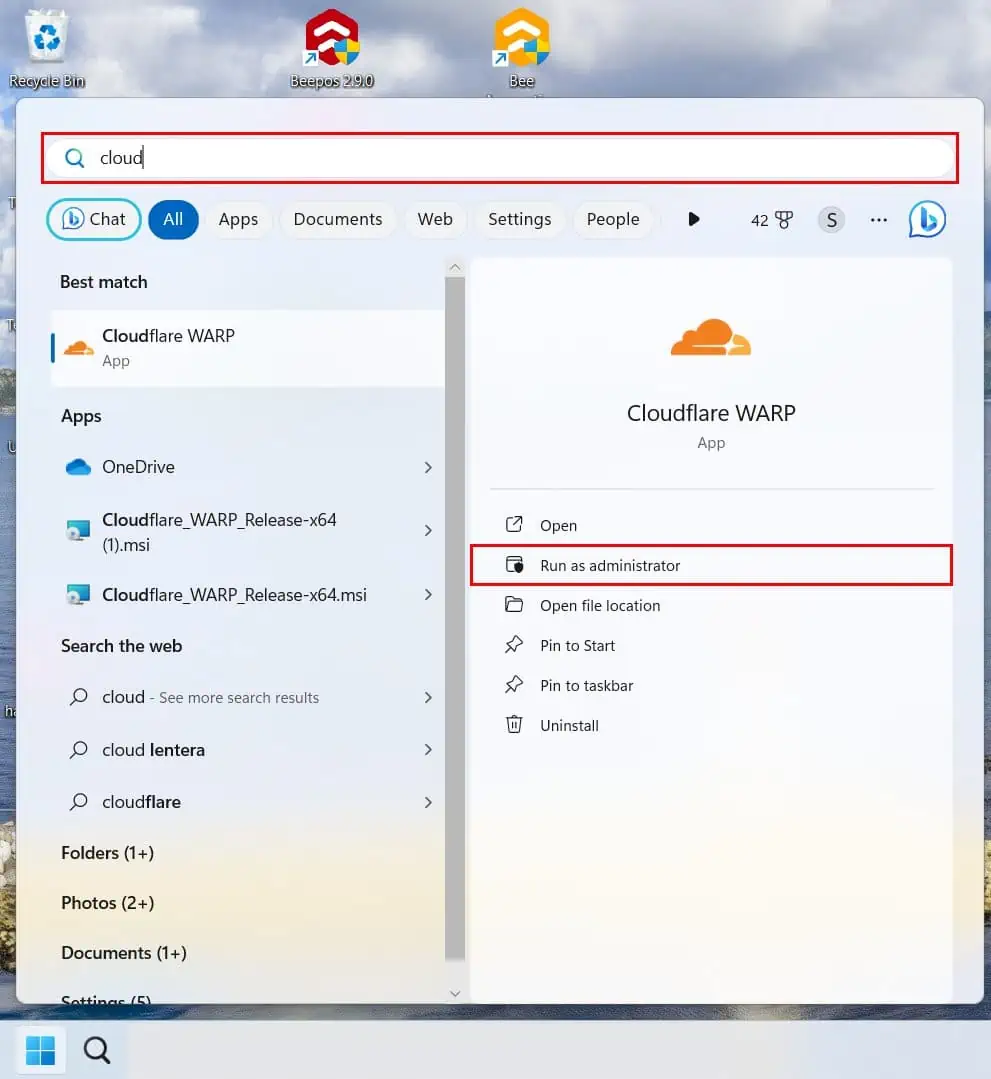Viewport: 991px width, 1079px height.
Task: Expand the OneDrive result chevron
Action: pos(428,467)
